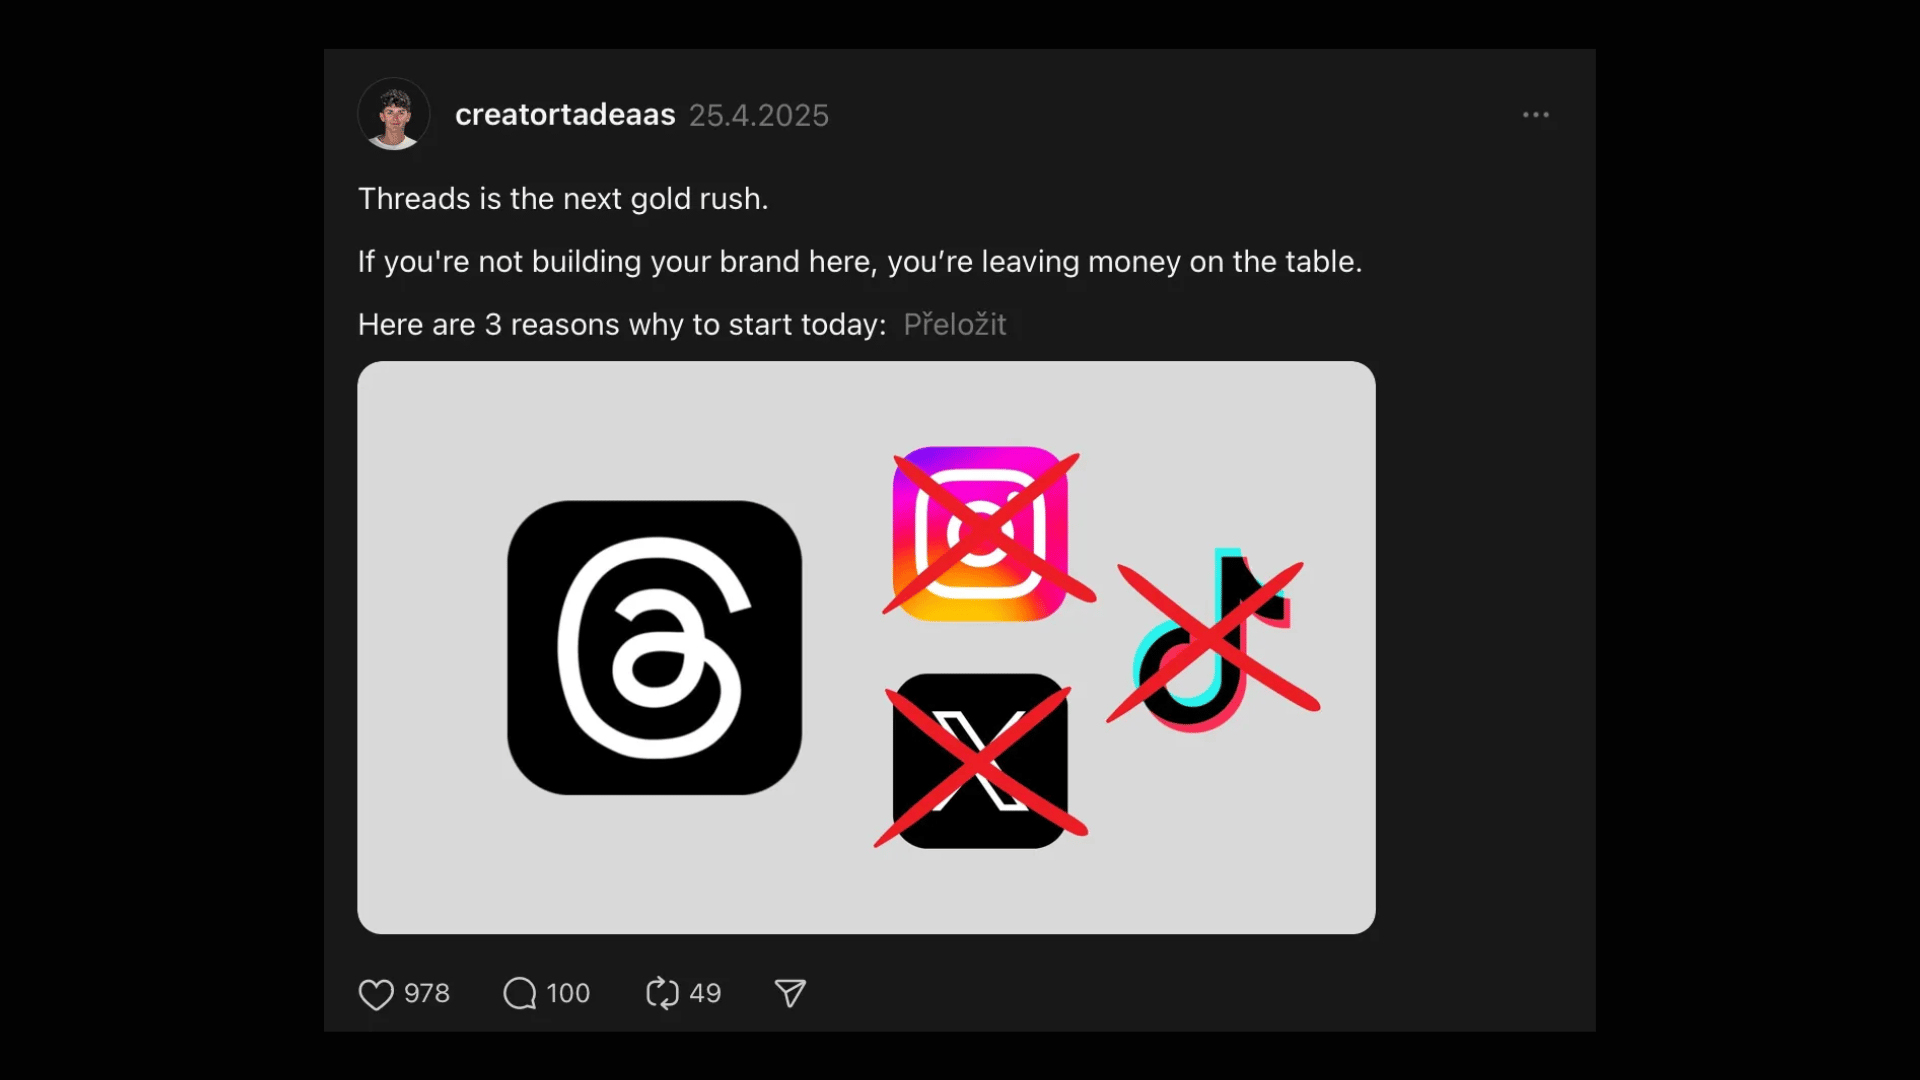The width and height of the screenshot is (1920, 1080).
Task: Click the text 'Threads is the next gold rush.'
Action: tap(563, 199)
